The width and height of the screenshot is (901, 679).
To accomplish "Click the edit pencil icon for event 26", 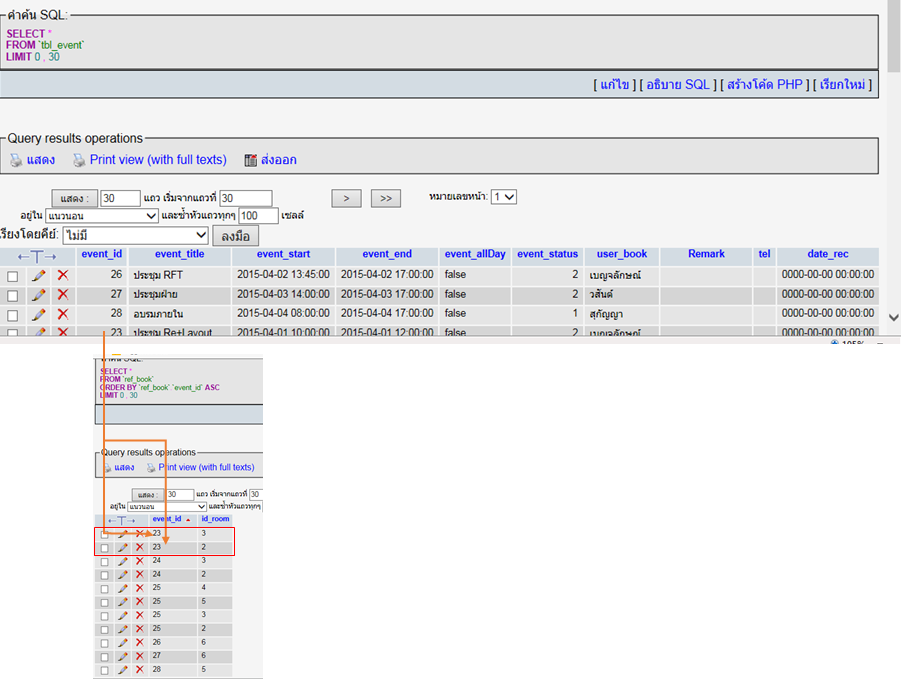I will tap(39, 275).
